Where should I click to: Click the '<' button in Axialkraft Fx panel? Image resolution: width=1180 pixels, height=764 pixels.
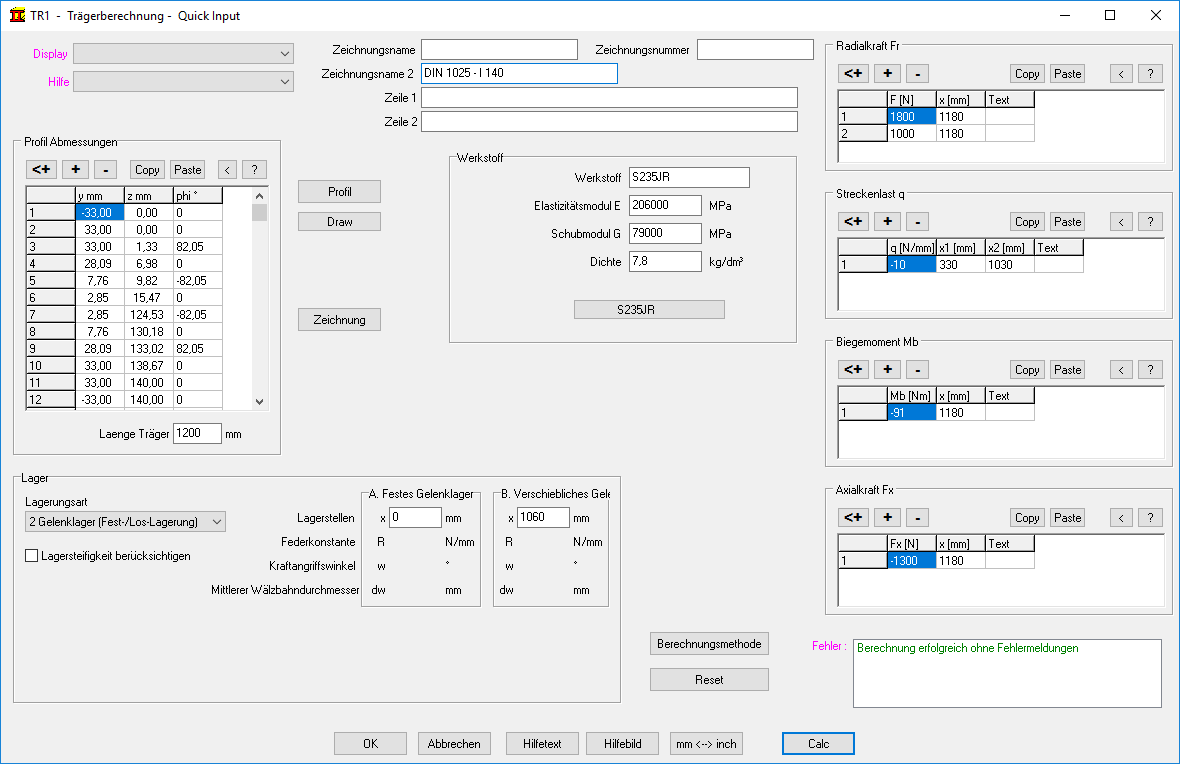coord(1122,518)
